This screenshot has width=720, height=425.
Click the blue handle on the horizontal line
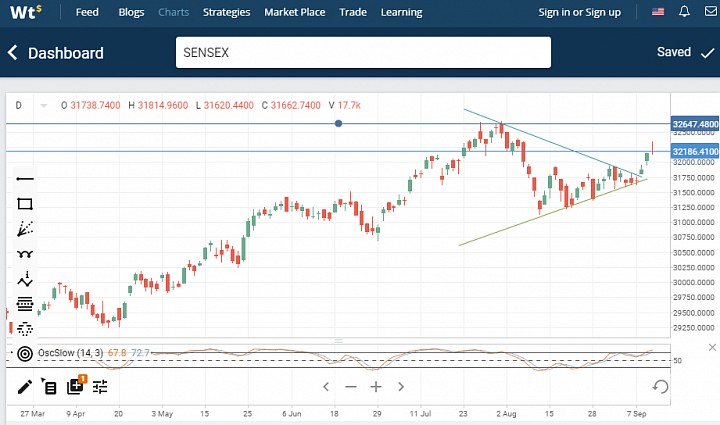pyautogui.click(x=338, y=123)
